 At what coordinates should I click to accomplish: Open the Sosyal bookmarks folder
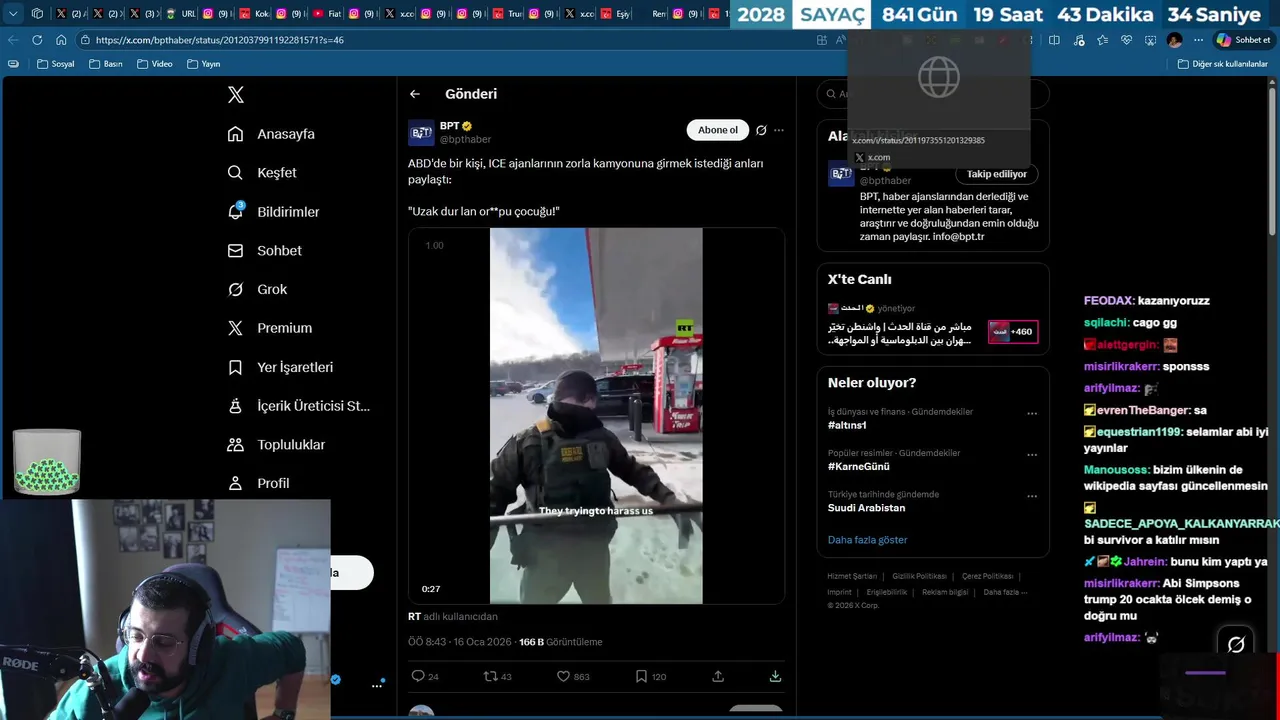(56, 64)
